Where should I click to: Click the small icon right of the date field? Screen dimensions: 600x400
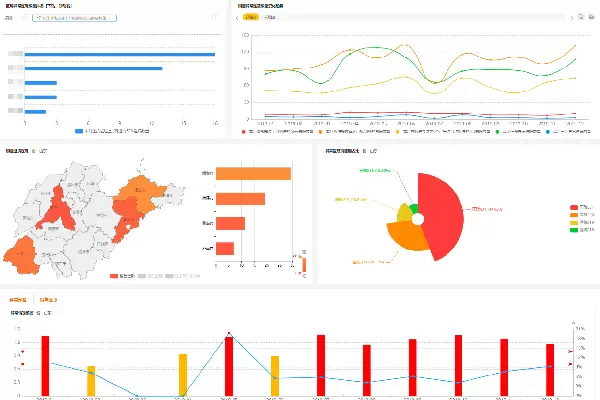tap(216, 17)
